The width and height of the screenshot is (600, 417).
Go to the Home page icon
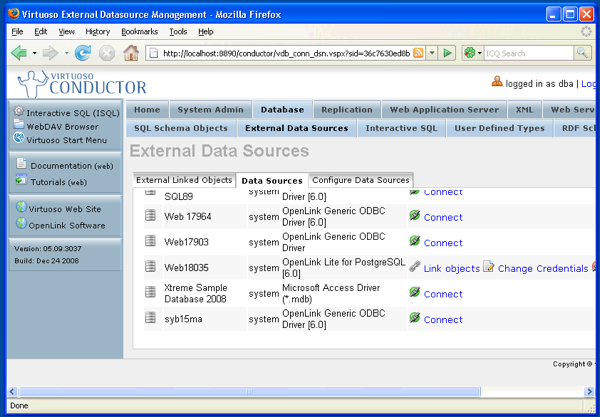131,53
